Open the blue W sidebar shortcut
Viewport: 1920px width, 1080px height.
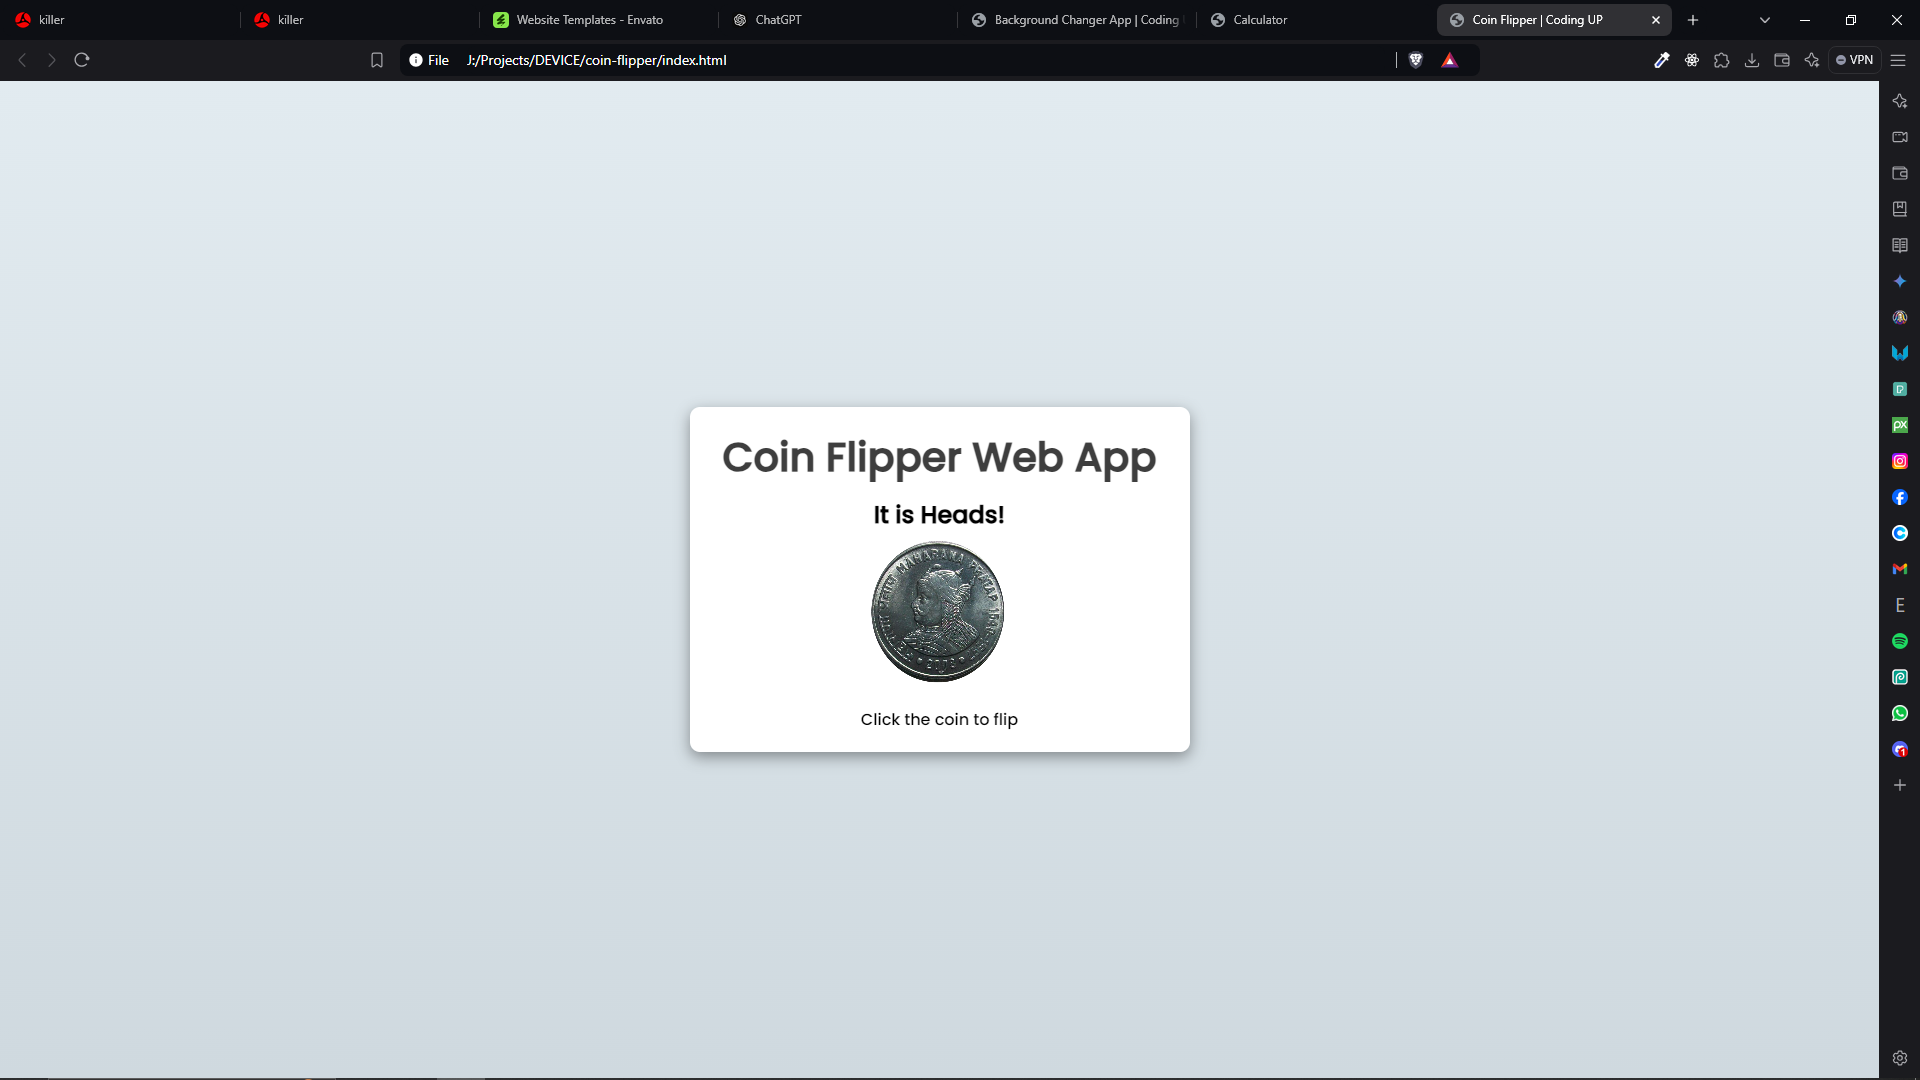pos(1900,353)
